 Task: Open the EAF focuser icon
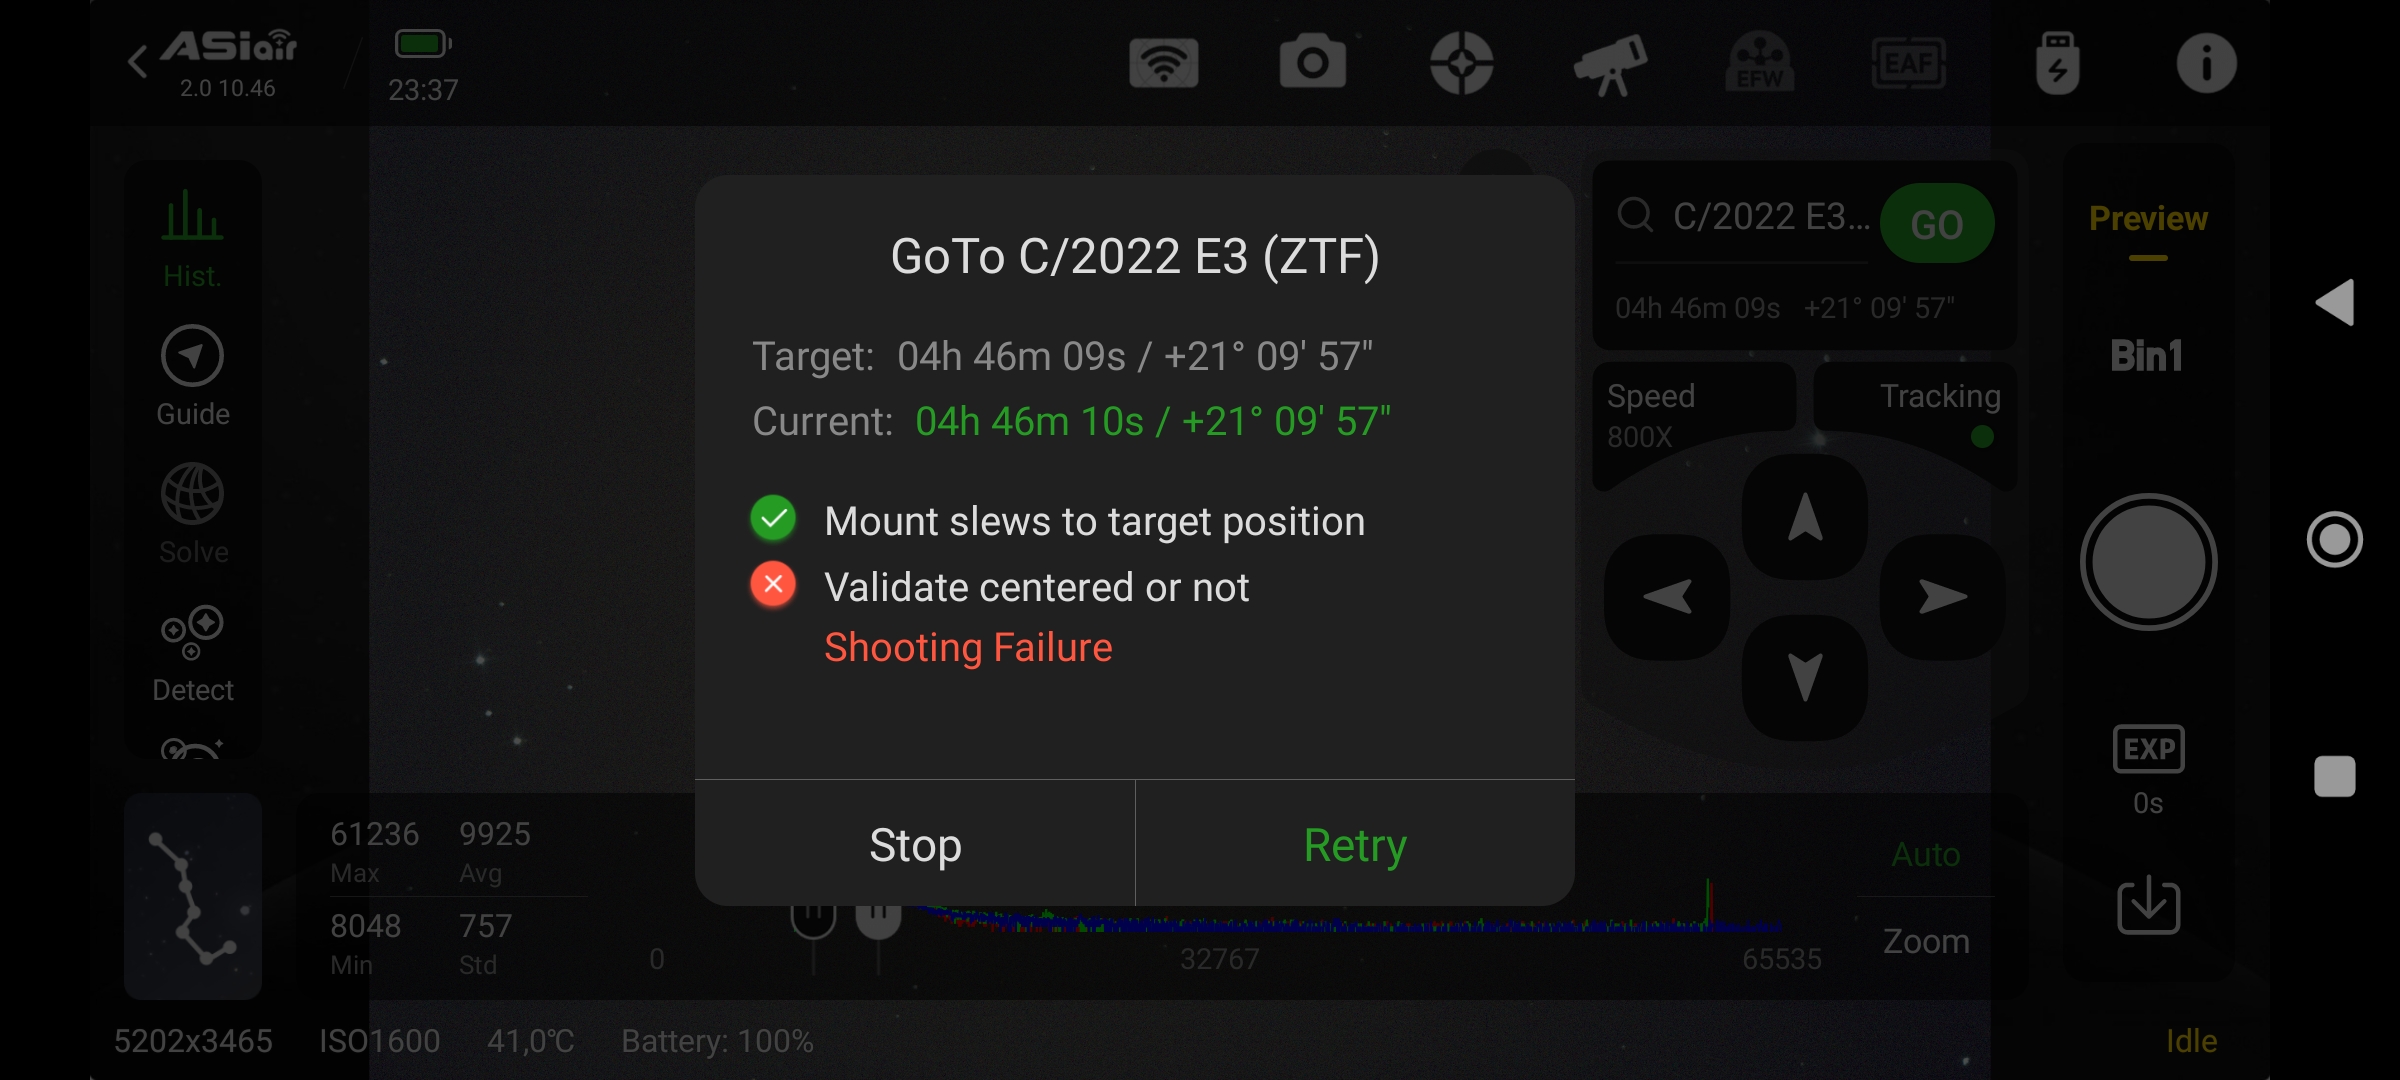(1908, 64)
